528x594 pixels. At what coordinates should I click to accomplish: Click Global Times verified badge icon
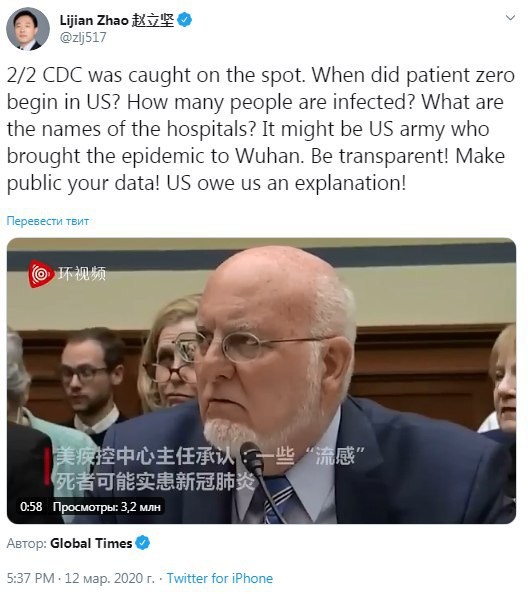coord(143,543)
